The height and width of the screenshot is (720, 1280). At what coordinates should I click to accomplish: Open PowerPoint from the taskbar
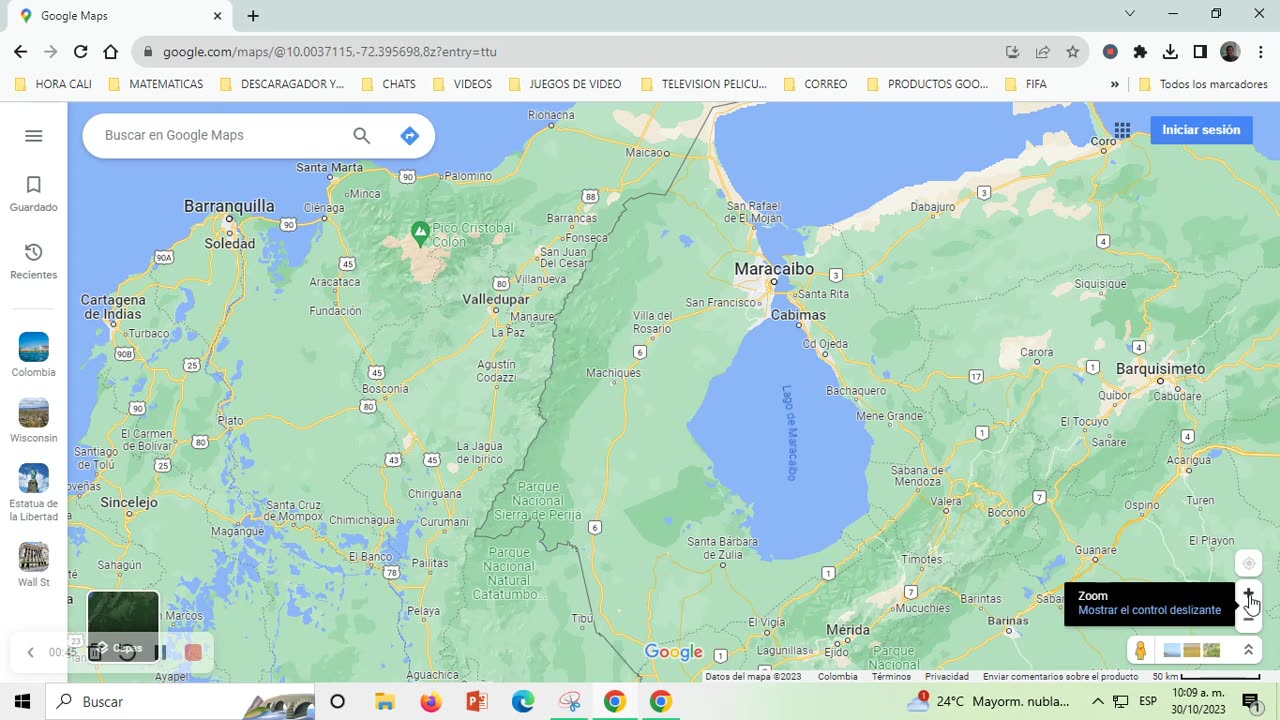point(477,702)
